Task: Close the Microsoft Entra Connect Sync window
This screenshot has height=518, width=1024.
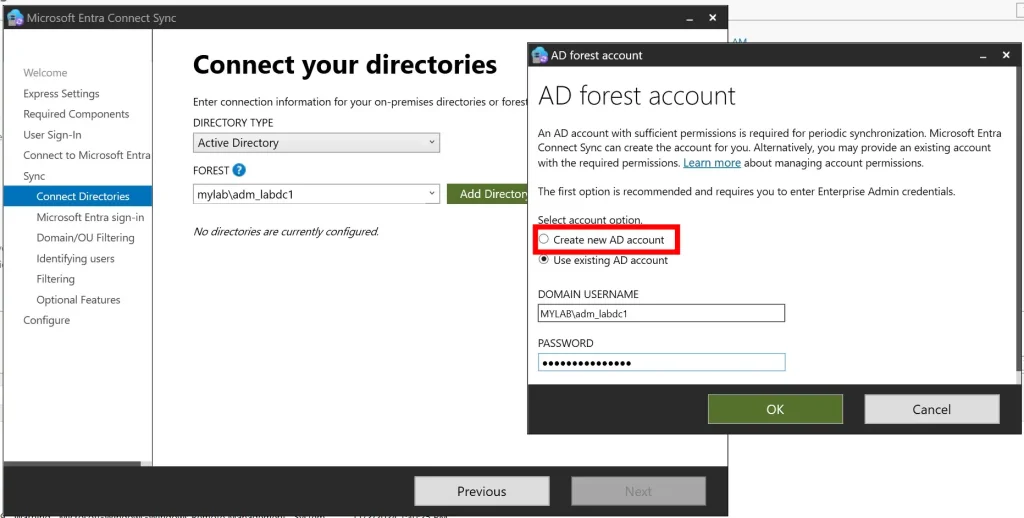Action: 712,18
